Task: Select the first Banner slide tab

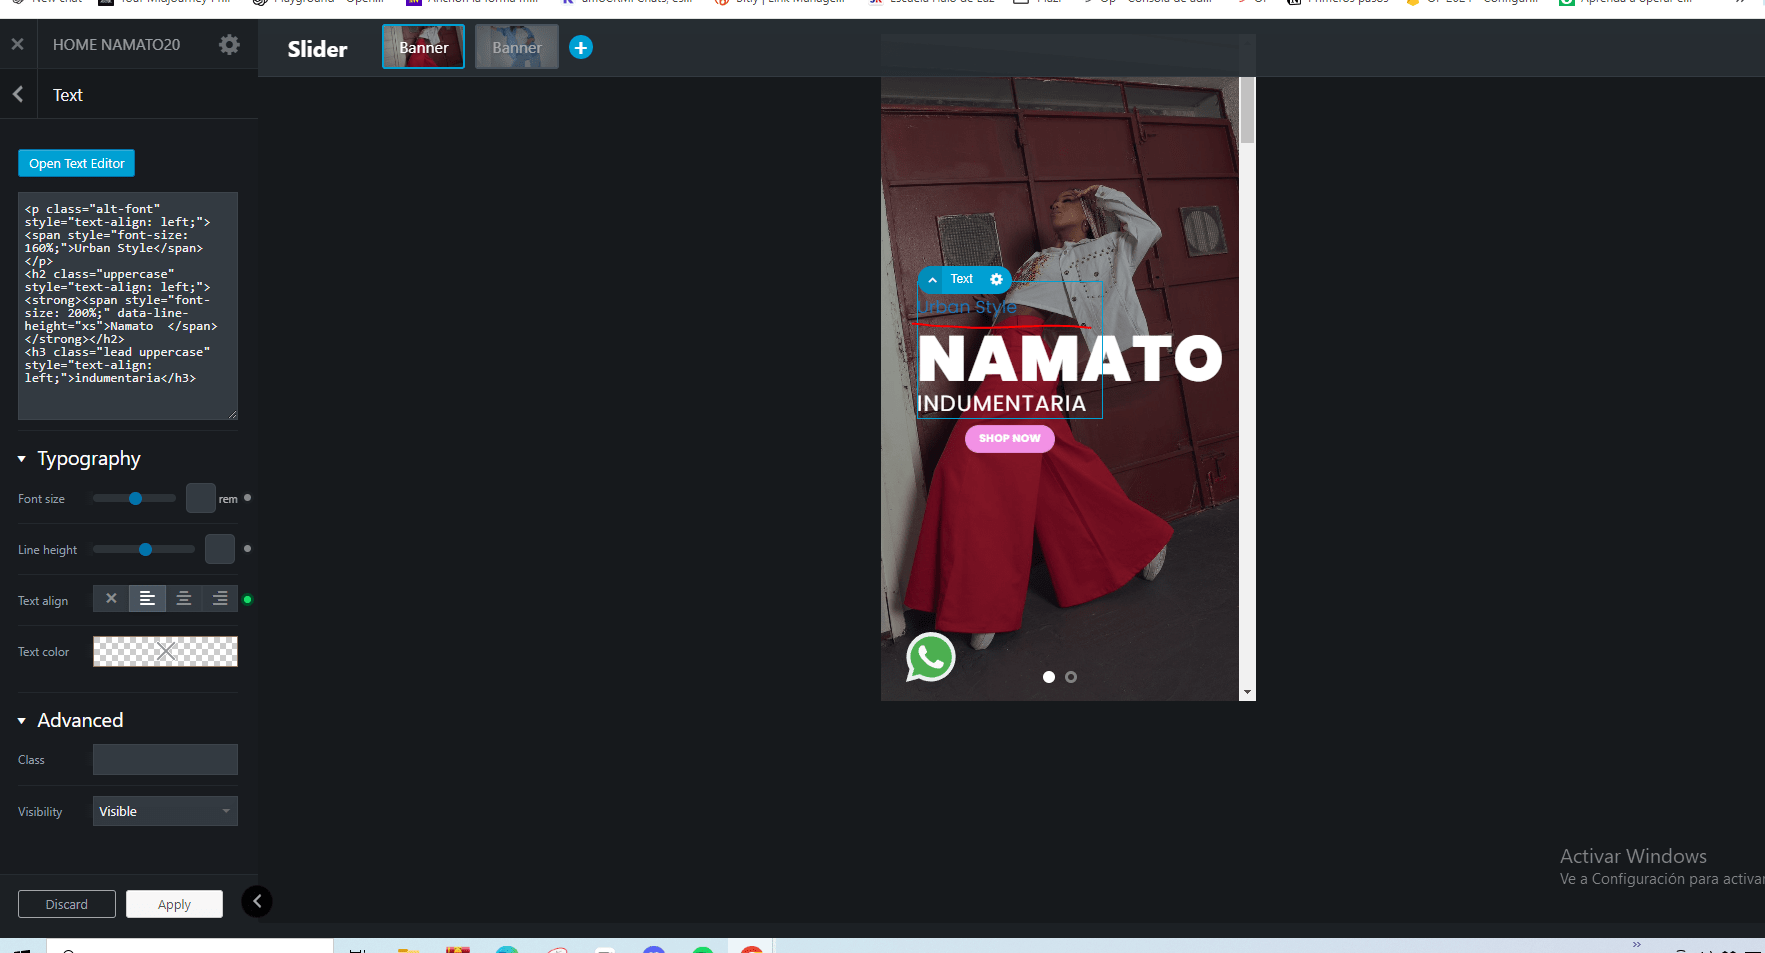Action: click(423, 47)
